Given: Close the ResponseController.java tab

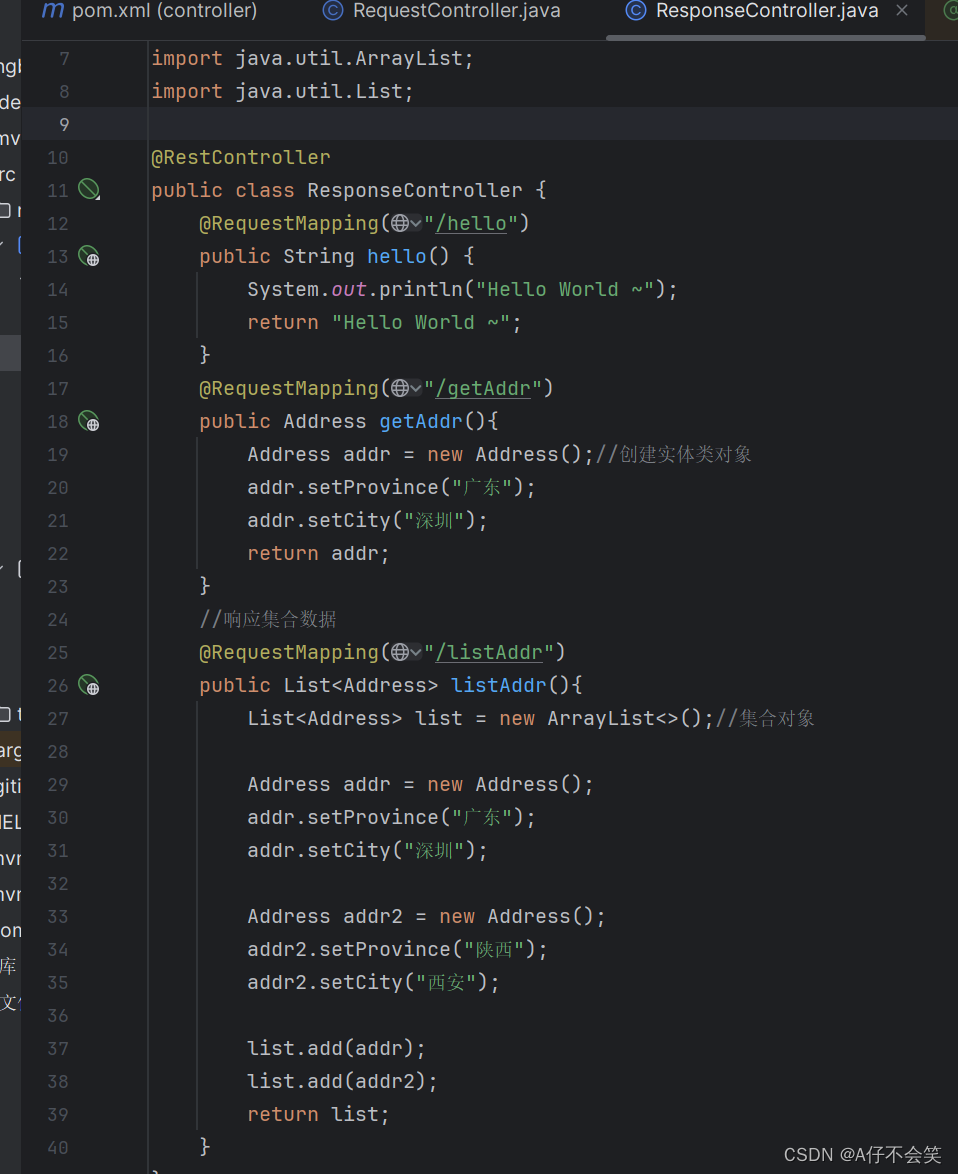Looking at the screenshot, I should click(905, 12).
